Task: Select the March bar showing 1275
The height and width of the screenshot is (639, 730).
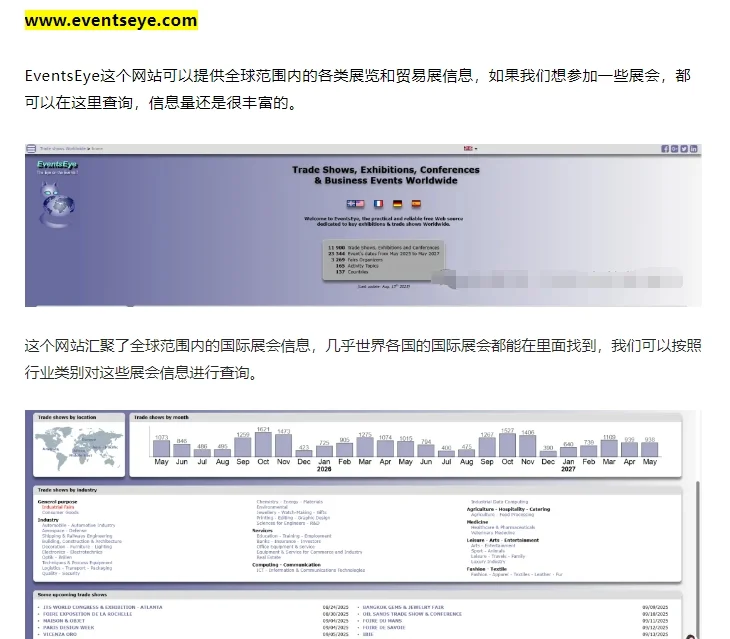Action: point(365,447)
